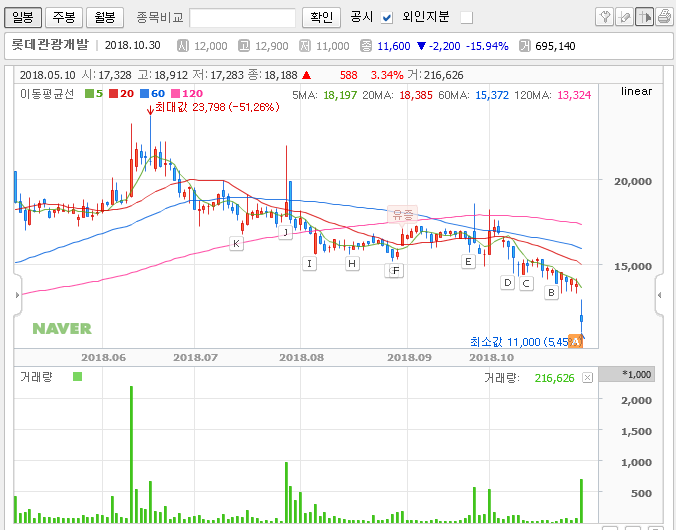This screenshot has width=676, height=530.
Task: Open disclosure marker E on chart
Action: coord(468,261)
